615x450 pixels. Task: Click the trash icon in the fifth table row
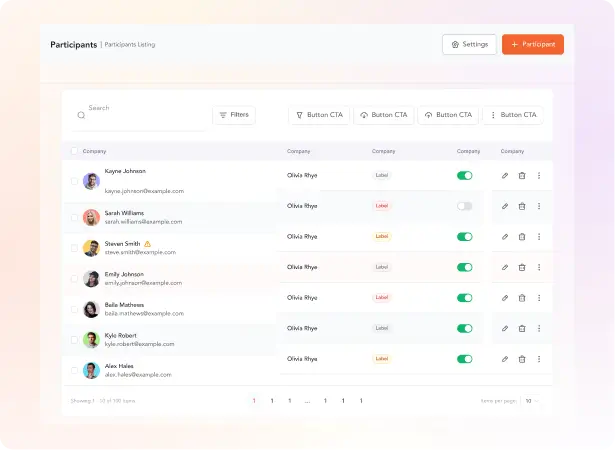[522, 298]
